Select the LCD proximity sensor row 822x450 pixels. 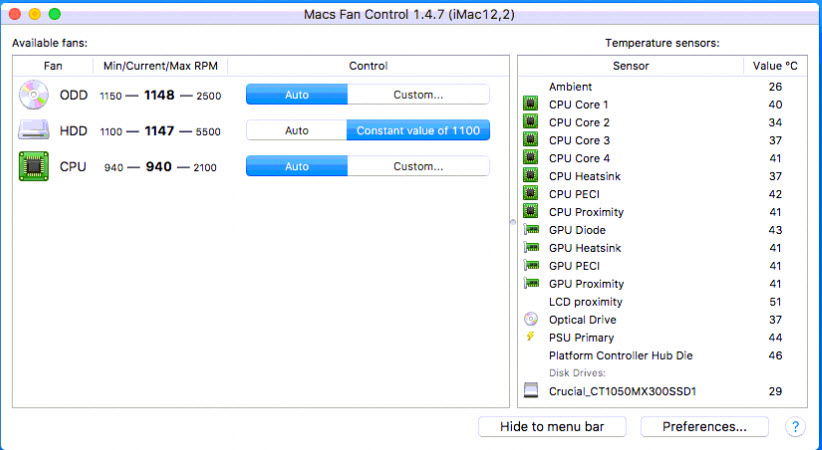663,302
